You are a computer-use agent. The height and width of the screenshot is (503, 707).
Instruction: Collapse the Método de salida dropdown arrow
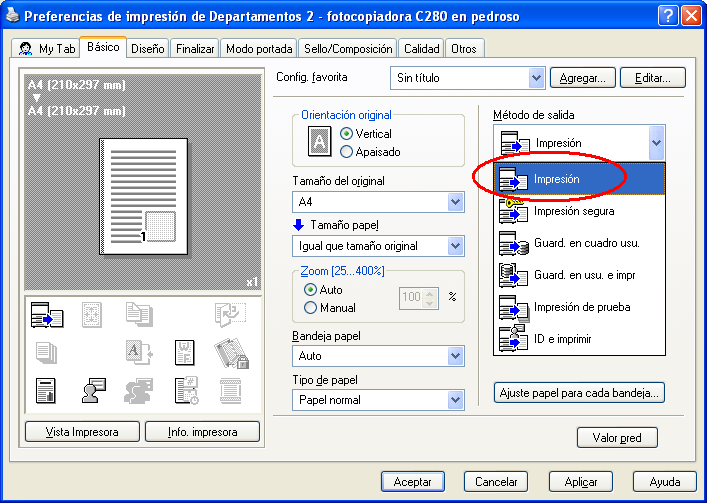point(656,143)
